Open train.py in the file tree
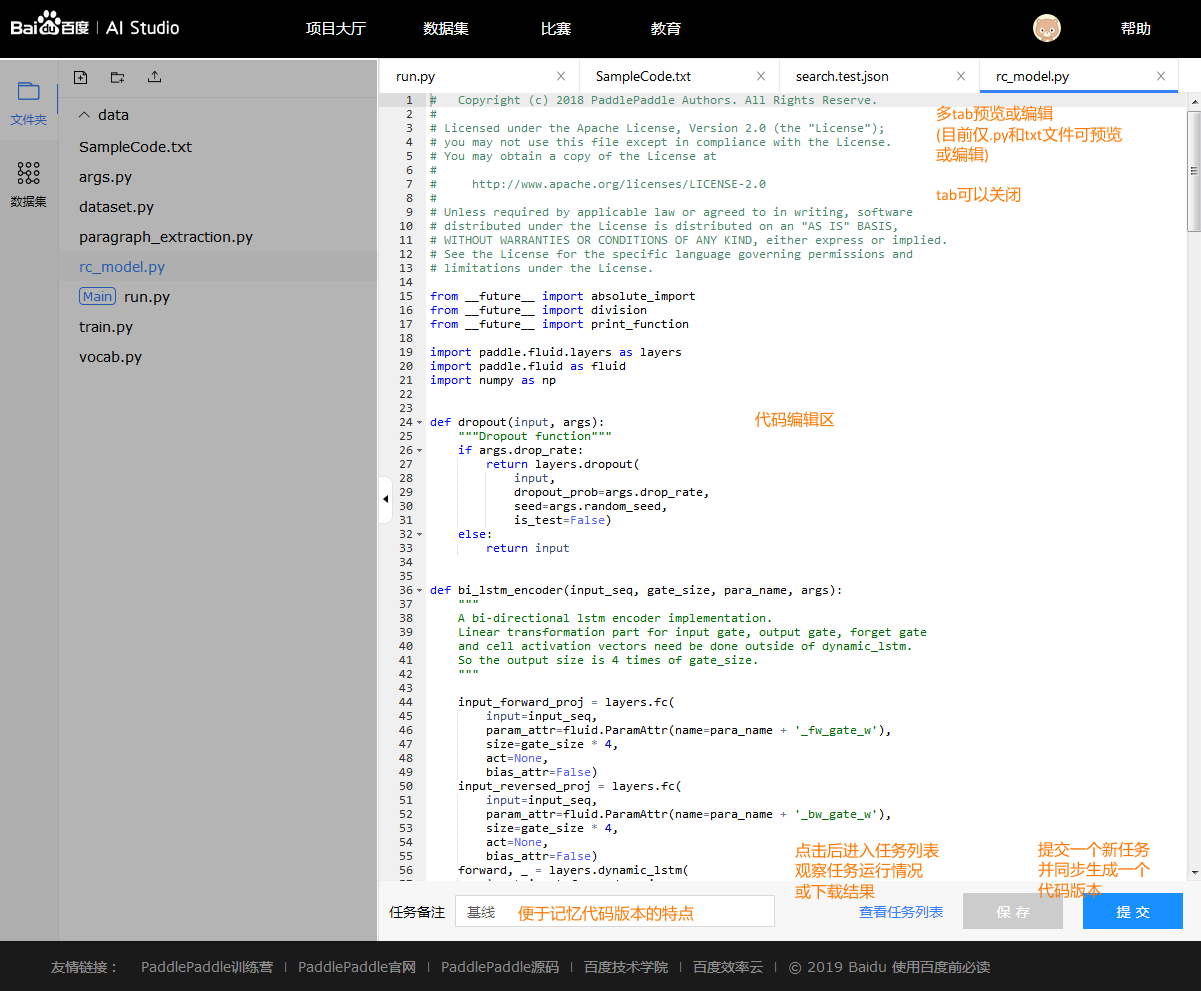The width and height of the screenshot is (1201, 991). [x=106, y=327]
